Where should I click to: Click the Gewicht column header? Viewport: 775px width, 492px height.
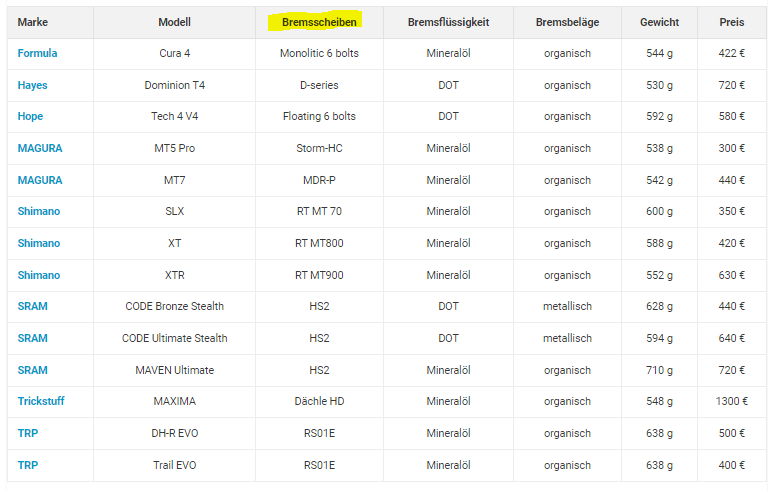pos(659,22)
